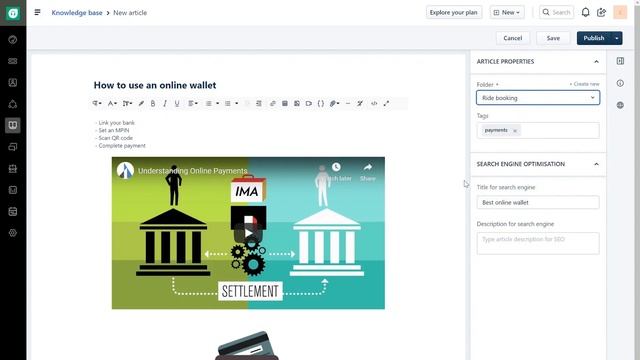Publish the article
This screenshot has width=640, height=360.
[593, 38]
